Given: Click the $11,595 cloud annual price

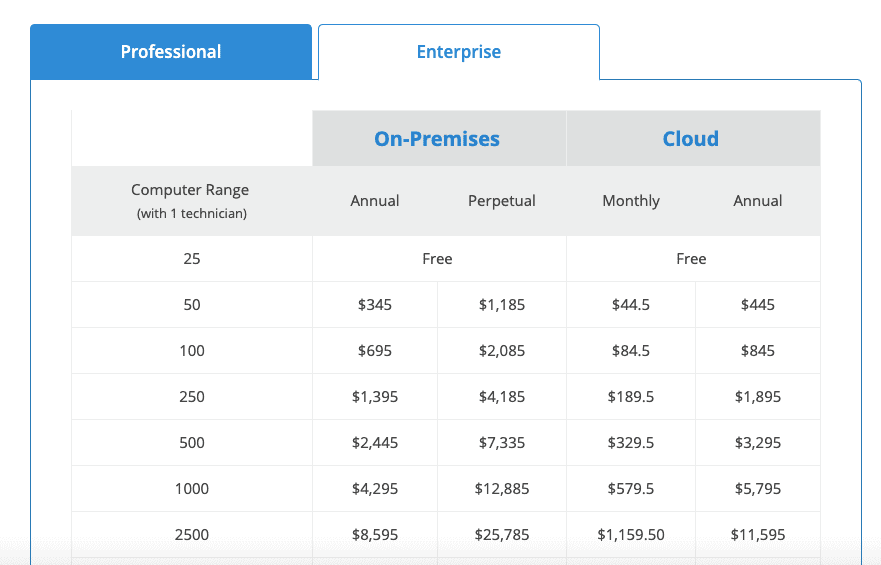Looking at the screenshot, I should [x=757, y=535].
